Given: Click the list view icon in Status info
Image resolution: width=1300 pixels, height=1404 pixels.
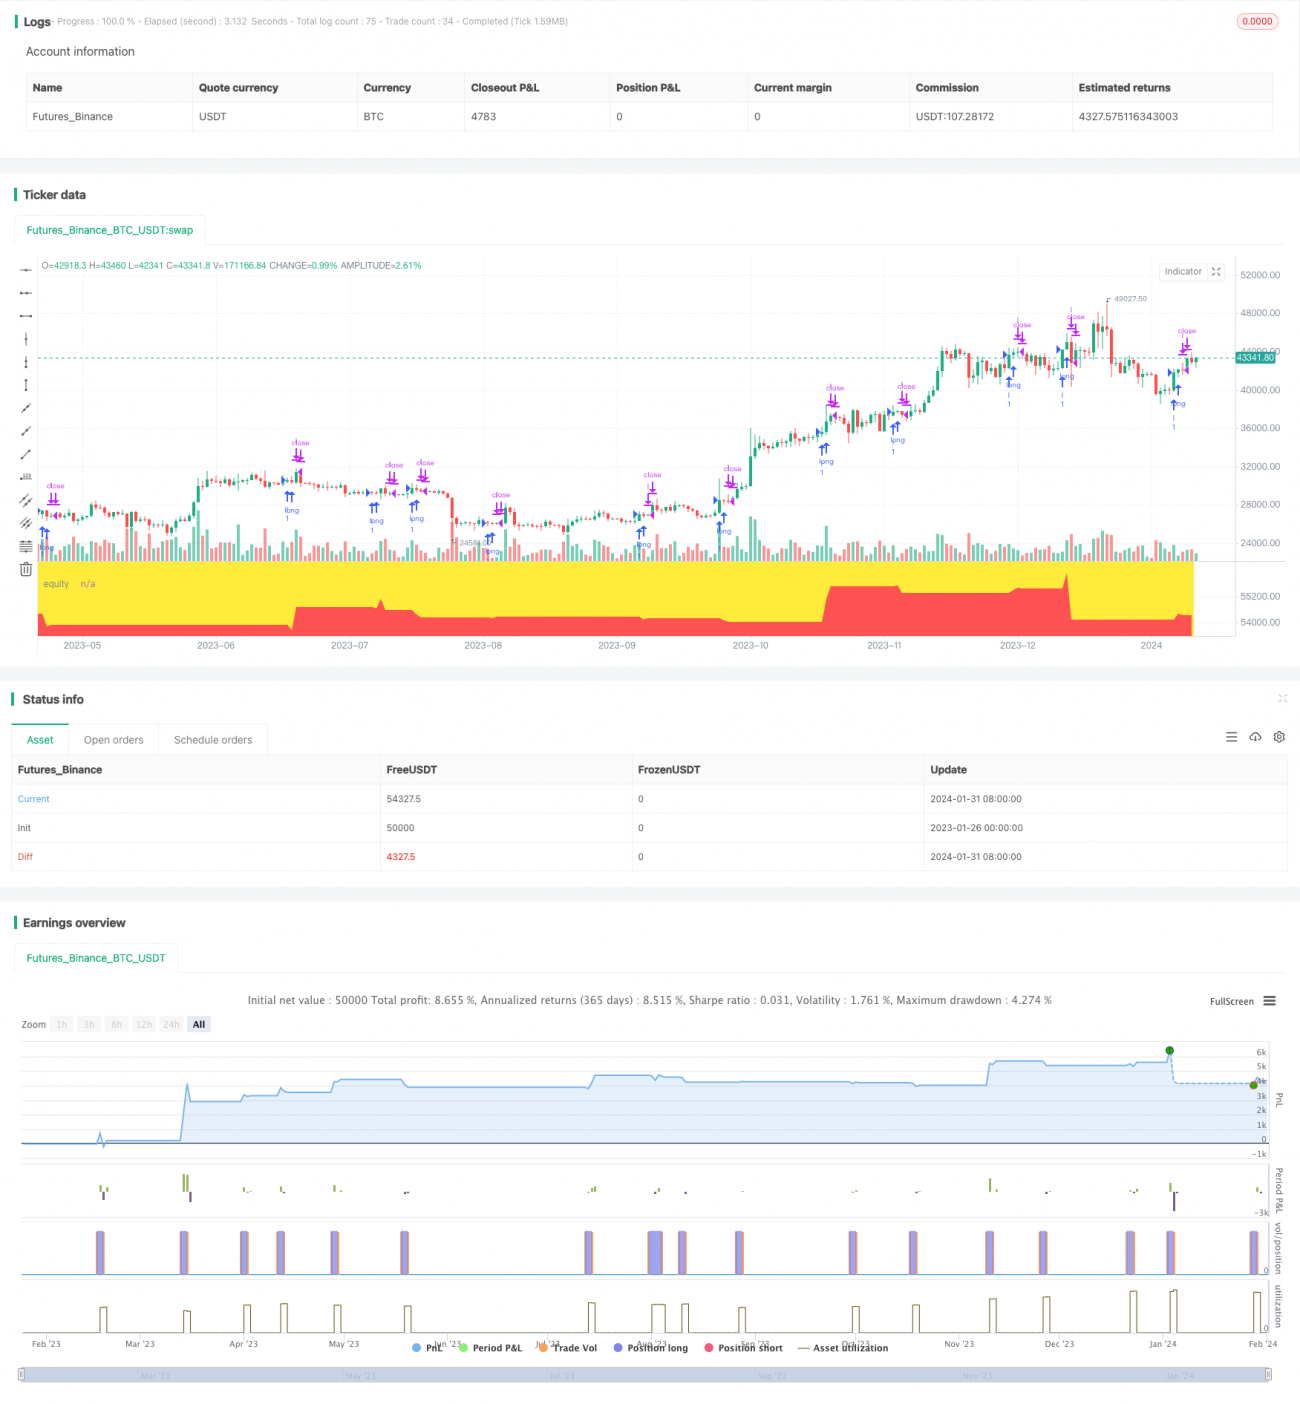Looking at the screenshot, I should coord(1231,737).
